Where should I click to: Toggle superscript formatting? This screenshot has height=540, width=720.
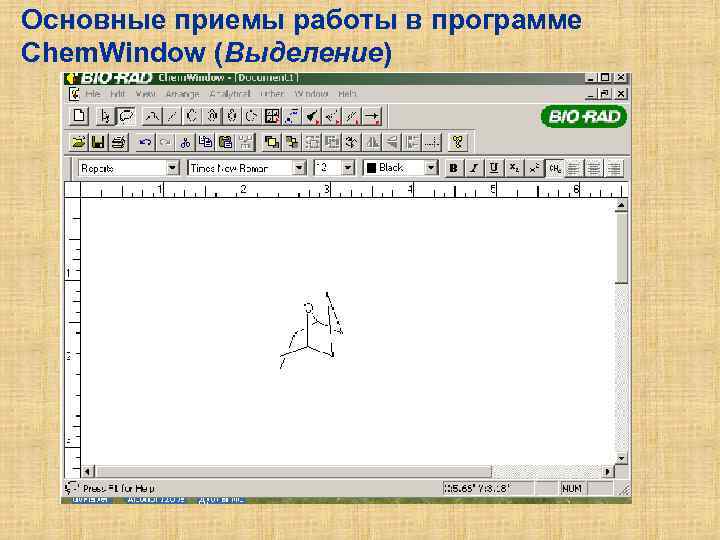tap(534, 168)
